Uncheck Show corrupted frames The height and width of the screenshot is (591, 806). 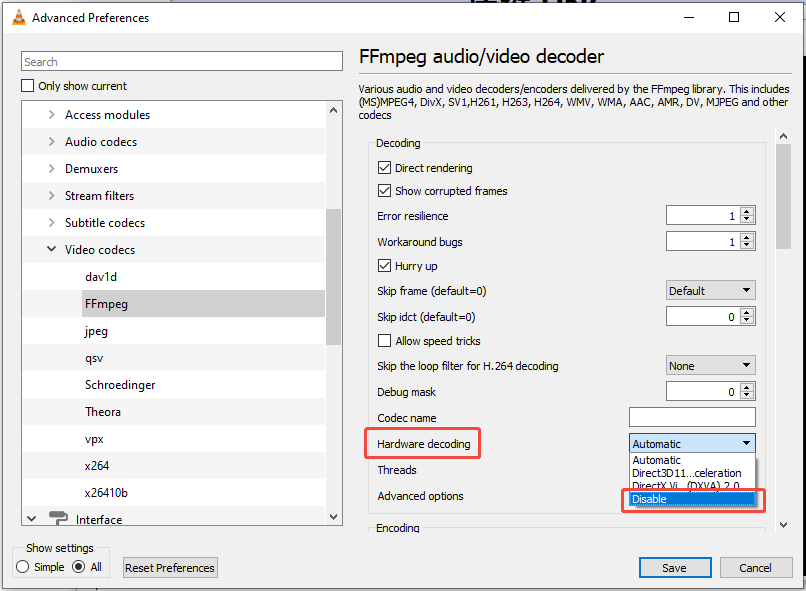click(x=384, y=191)
